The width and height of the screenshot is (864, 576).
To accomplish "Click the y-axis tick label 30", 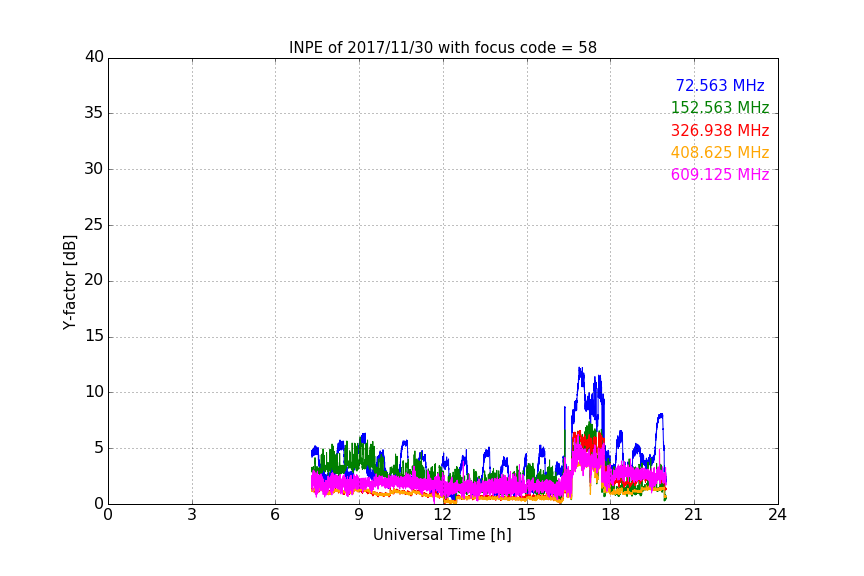I will click(x=94, y=169).
